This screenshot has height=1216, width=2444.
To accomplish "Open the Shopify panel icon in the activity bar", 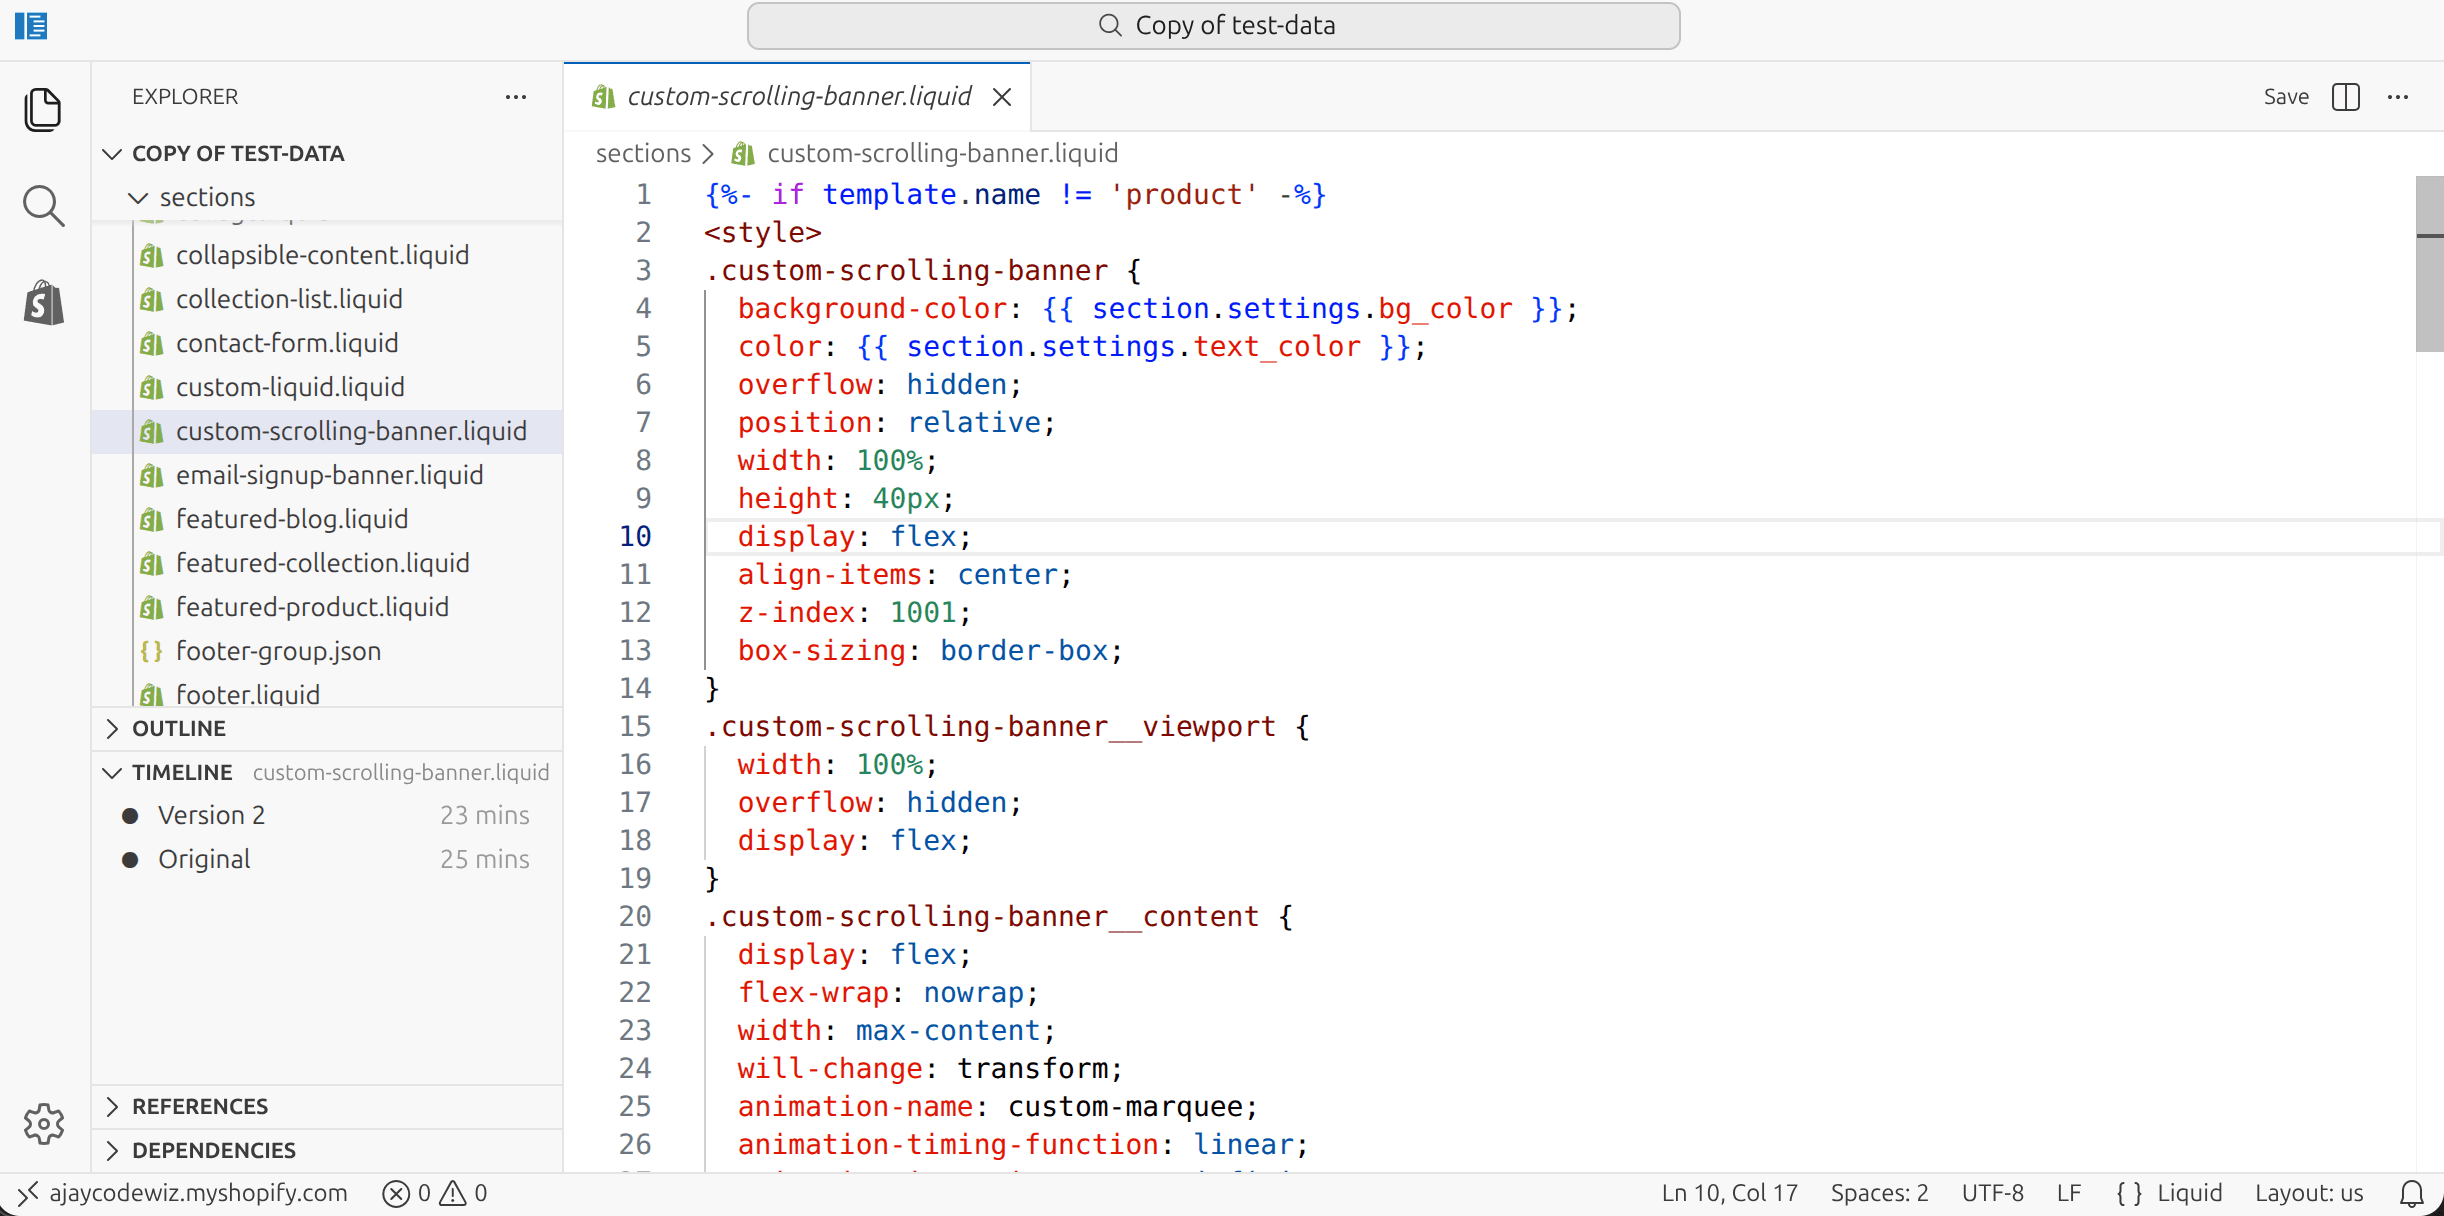I will (43, 302).
